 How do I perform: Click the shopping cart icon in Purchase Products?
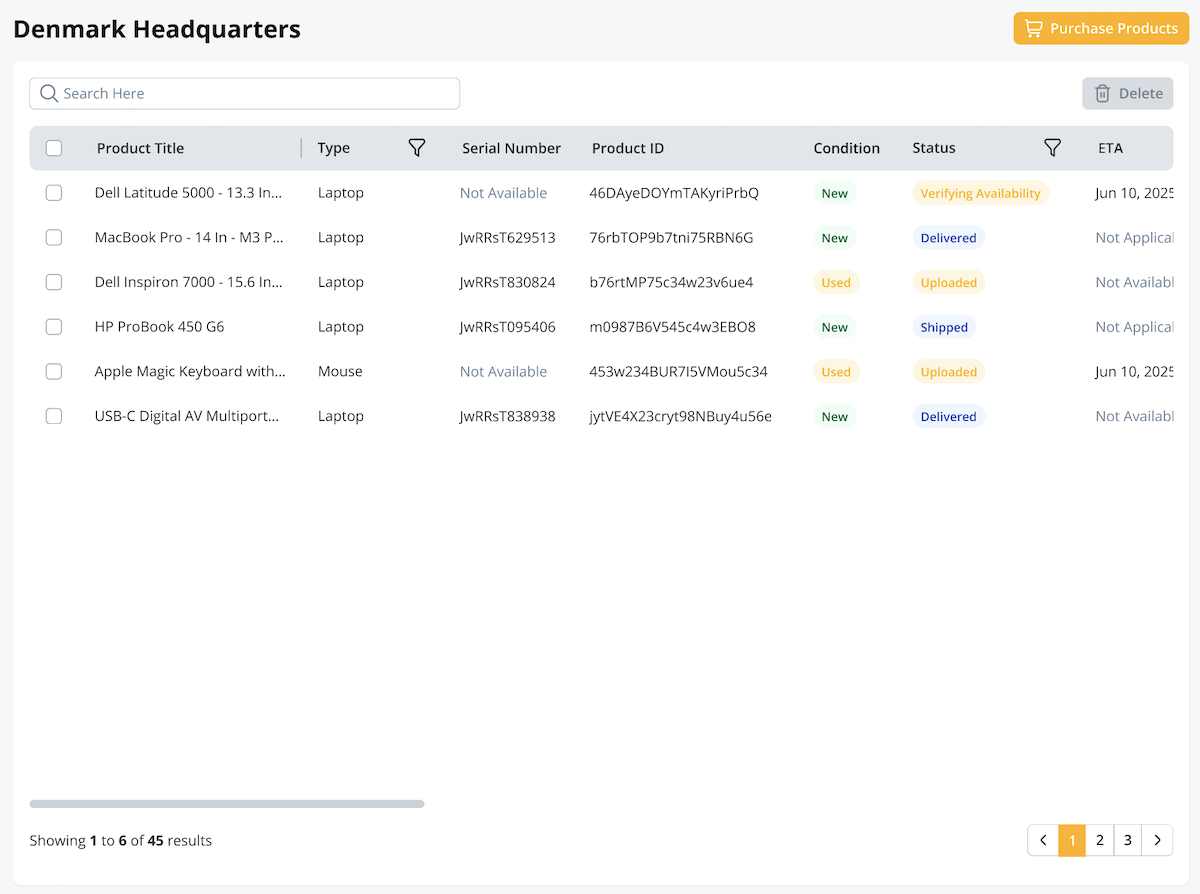[x=1034, y=28]
